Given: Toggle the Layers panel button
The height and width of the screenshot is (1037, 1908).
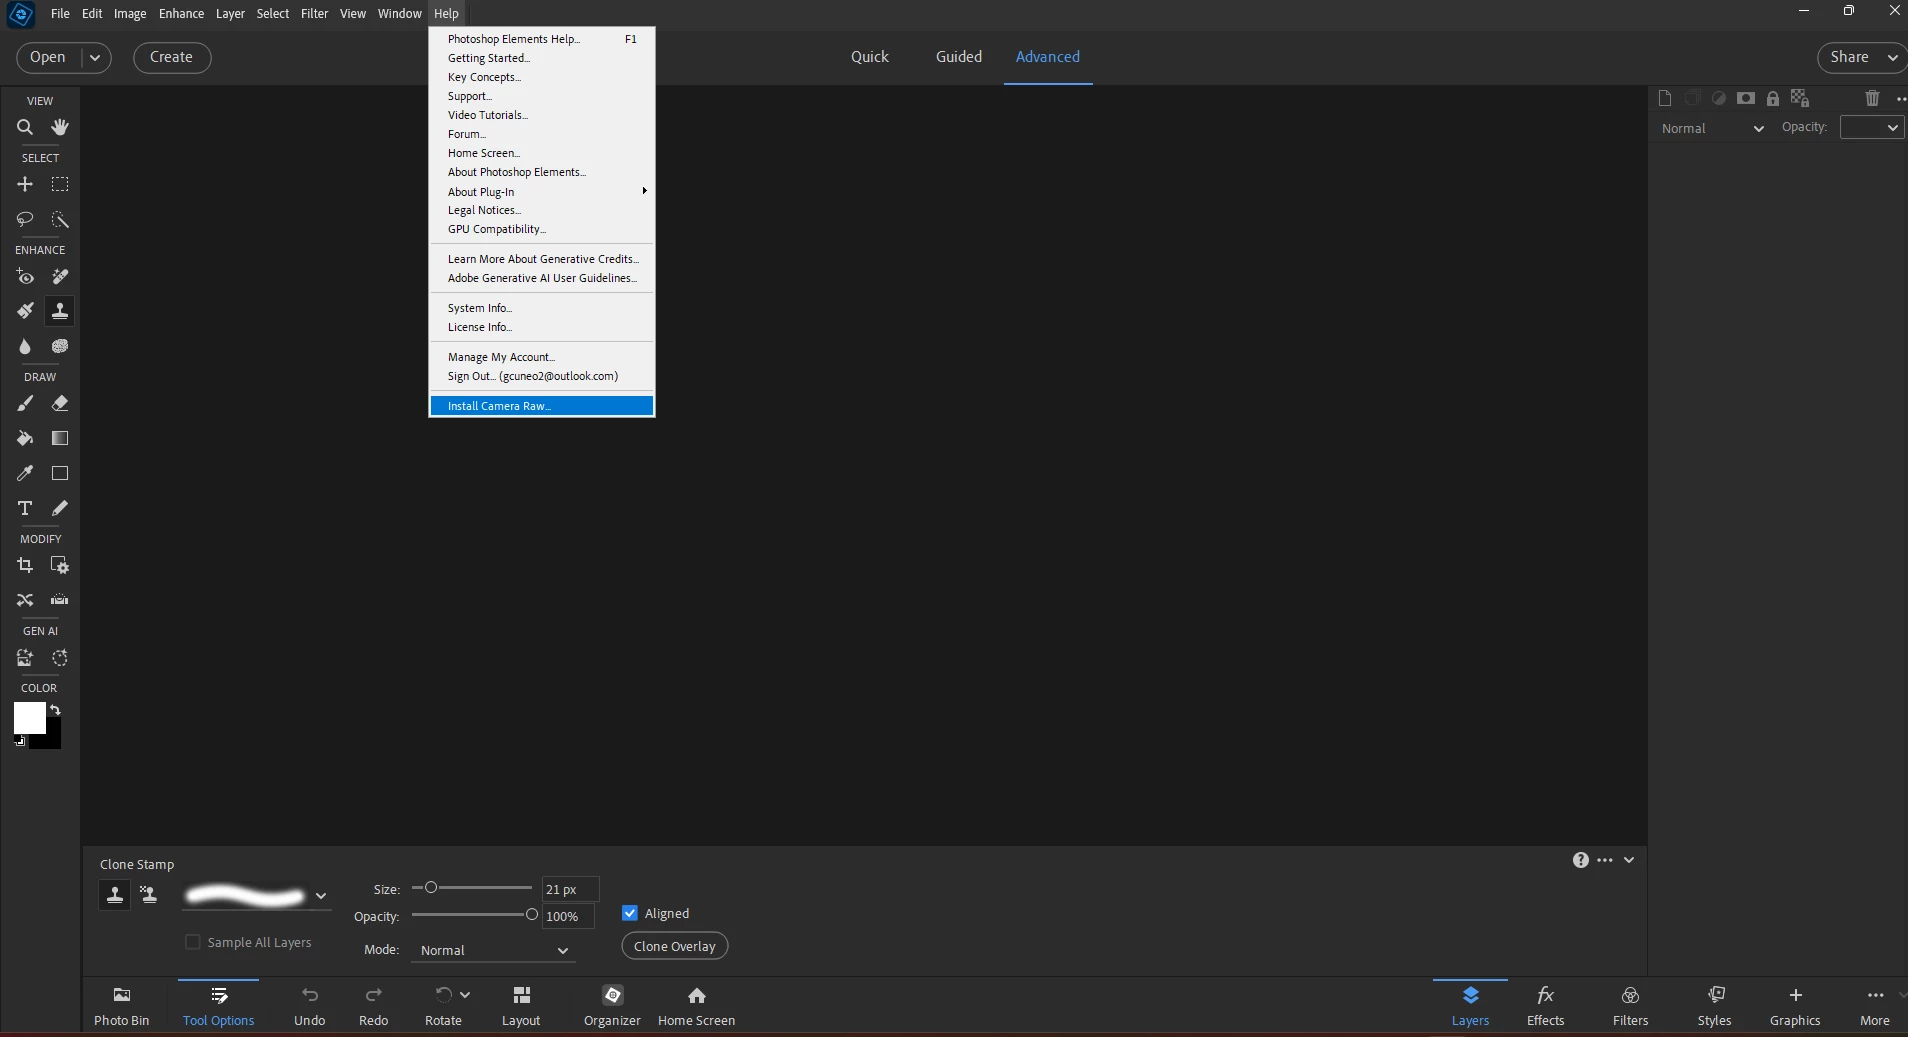Looking at the screenshot, I should 1470,1006.
